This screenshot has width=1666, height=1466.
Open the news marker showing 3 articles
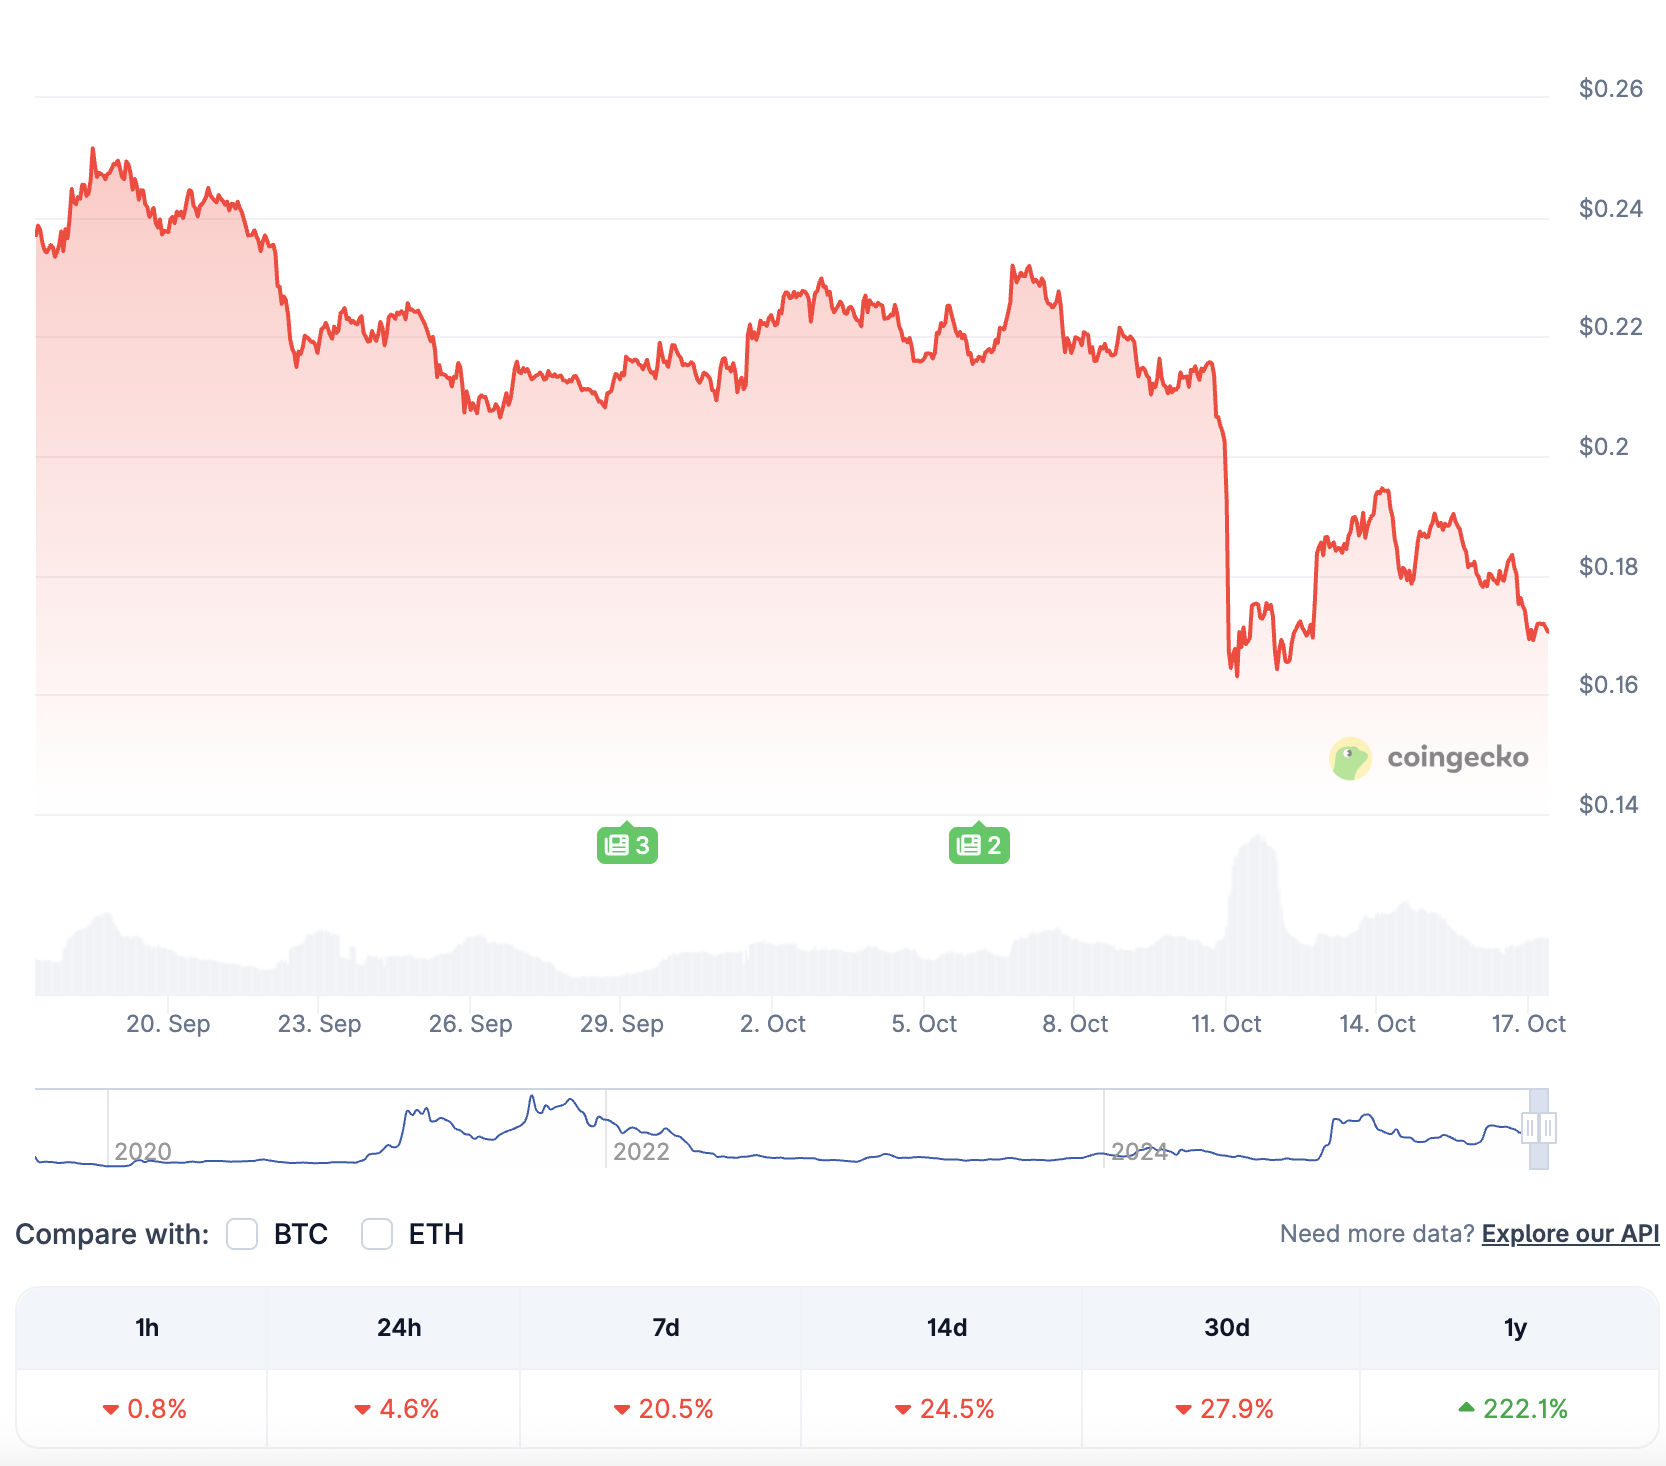tap(627, 845)
